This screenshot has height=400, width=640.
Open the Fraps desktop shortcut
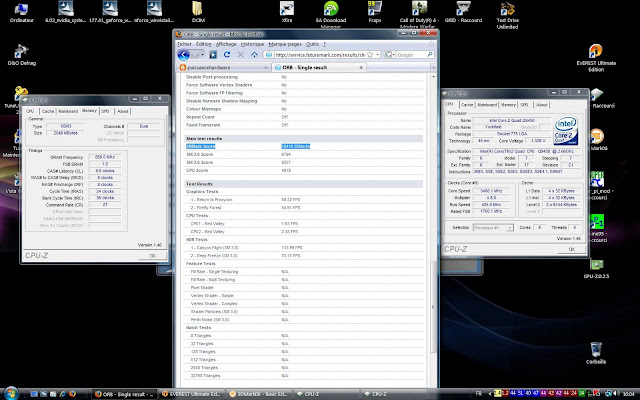(x=375, y=12)
